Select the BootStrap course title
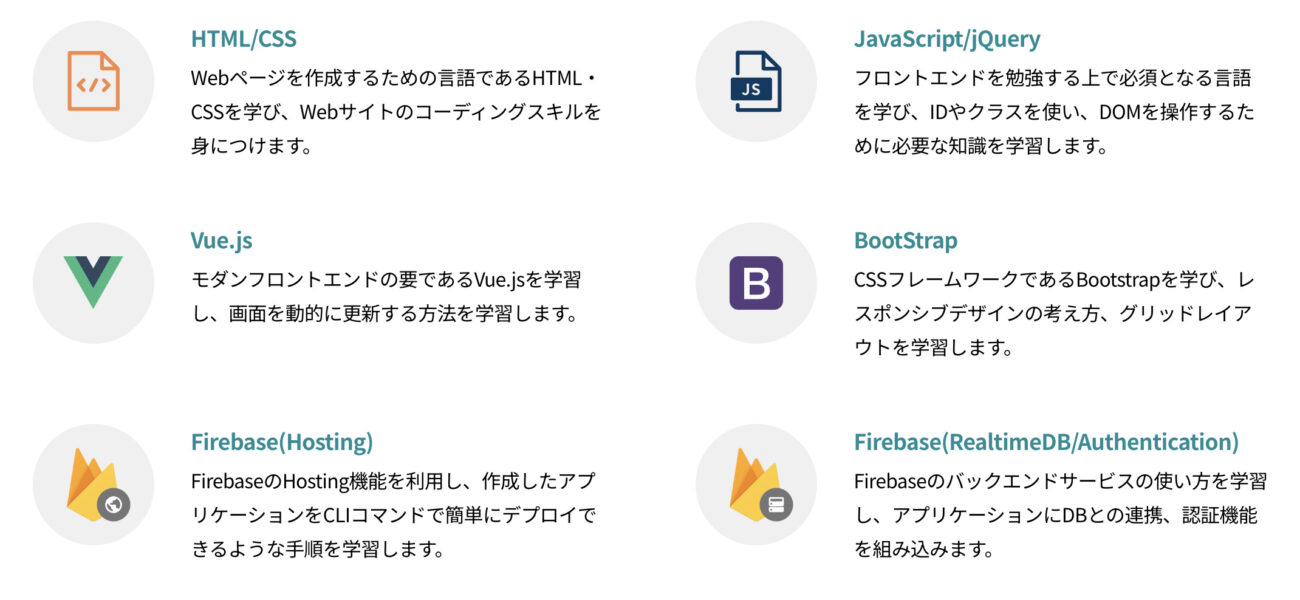 [x=905, y=241]
